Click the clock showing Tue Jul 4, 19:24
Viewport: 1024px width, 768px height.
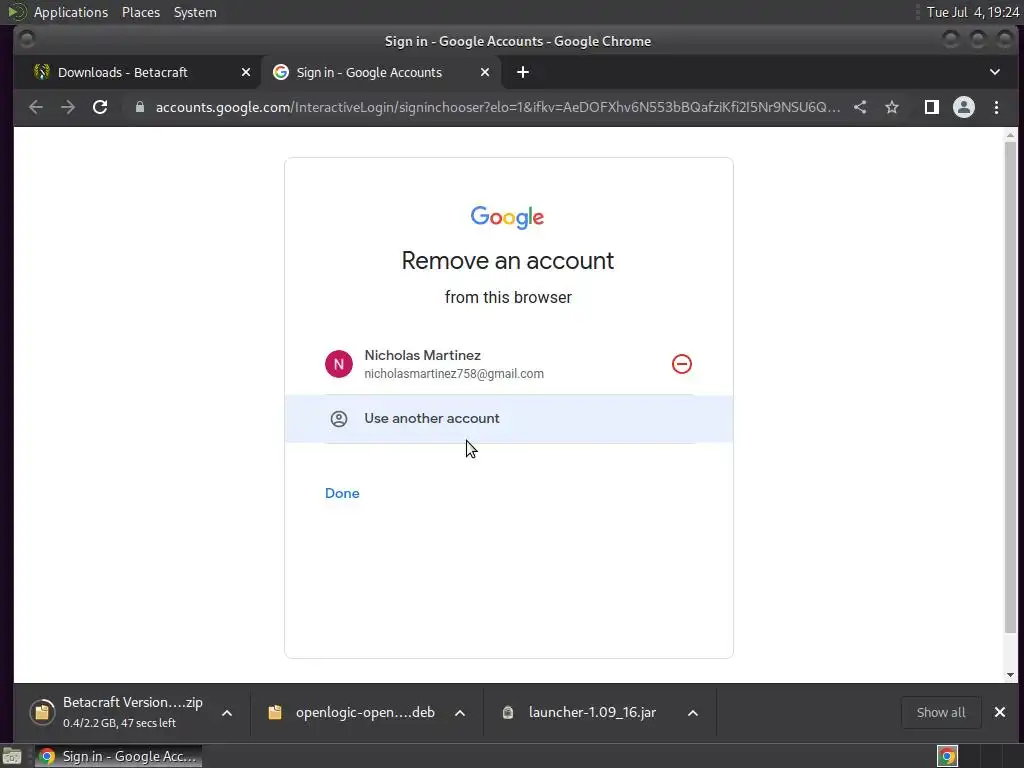pyautogui.click(x=973, y=12)
